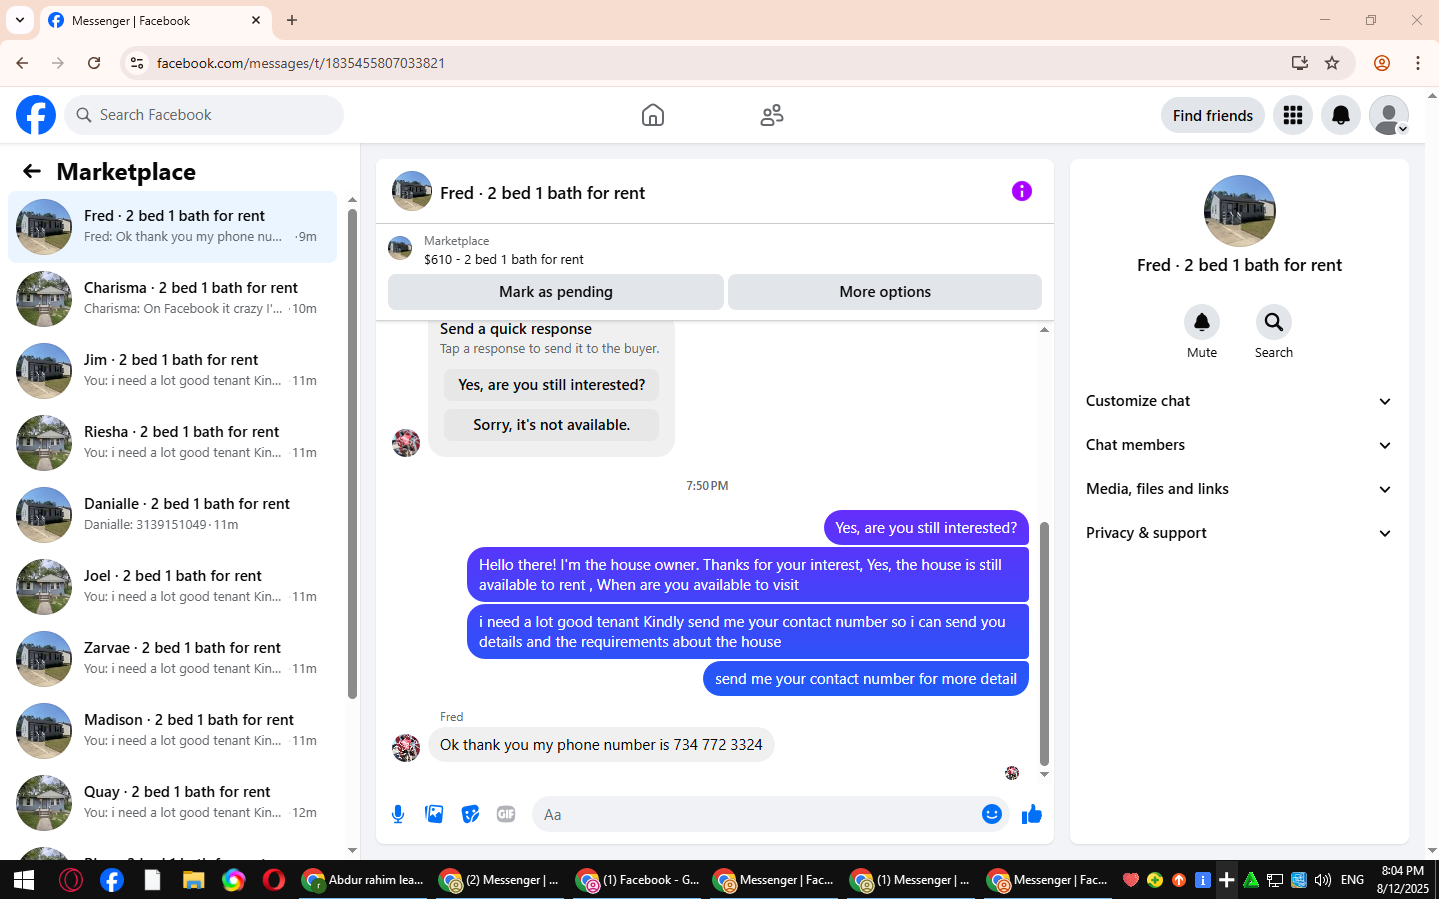Open the large listing photo in info panel

[1239, 211]
